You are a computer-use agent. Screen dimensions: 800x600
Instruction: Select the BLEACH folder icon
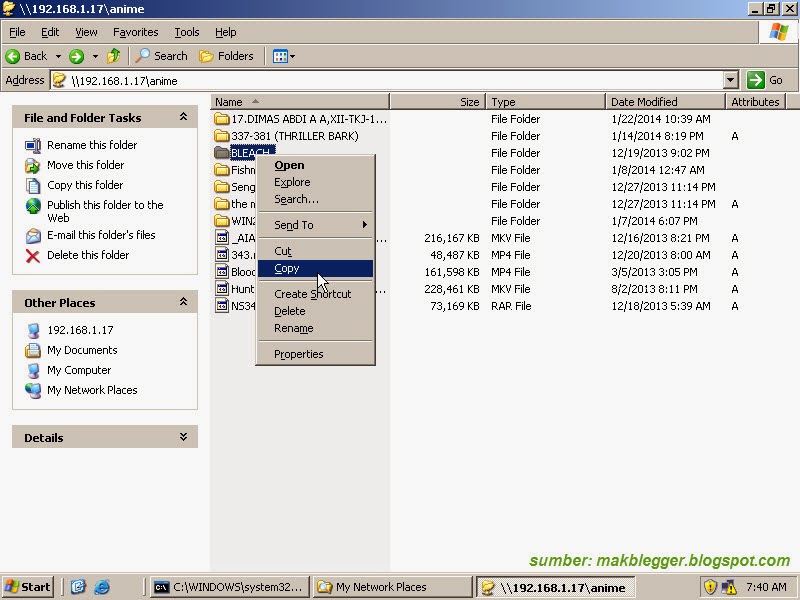(x=221, y=153)
